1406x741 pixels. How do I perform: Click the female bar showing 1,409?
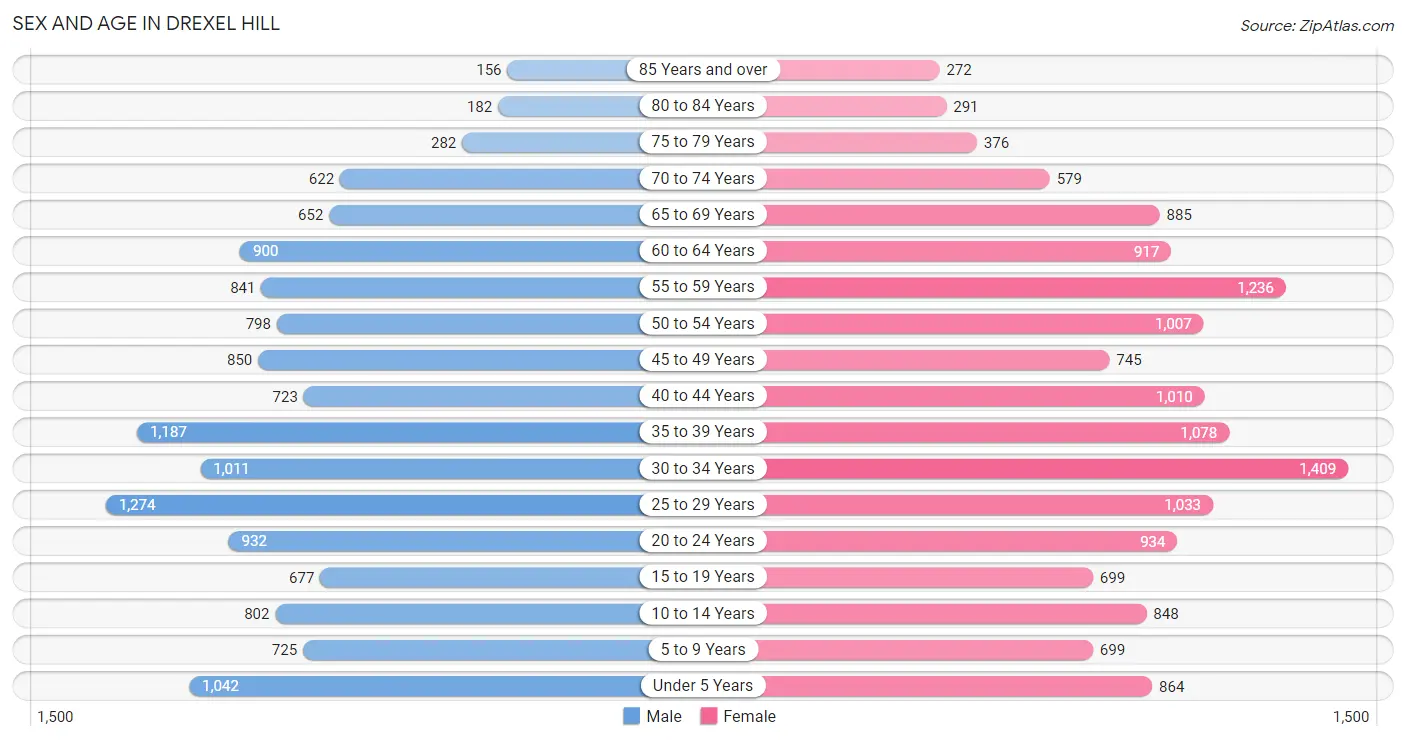1055,468
